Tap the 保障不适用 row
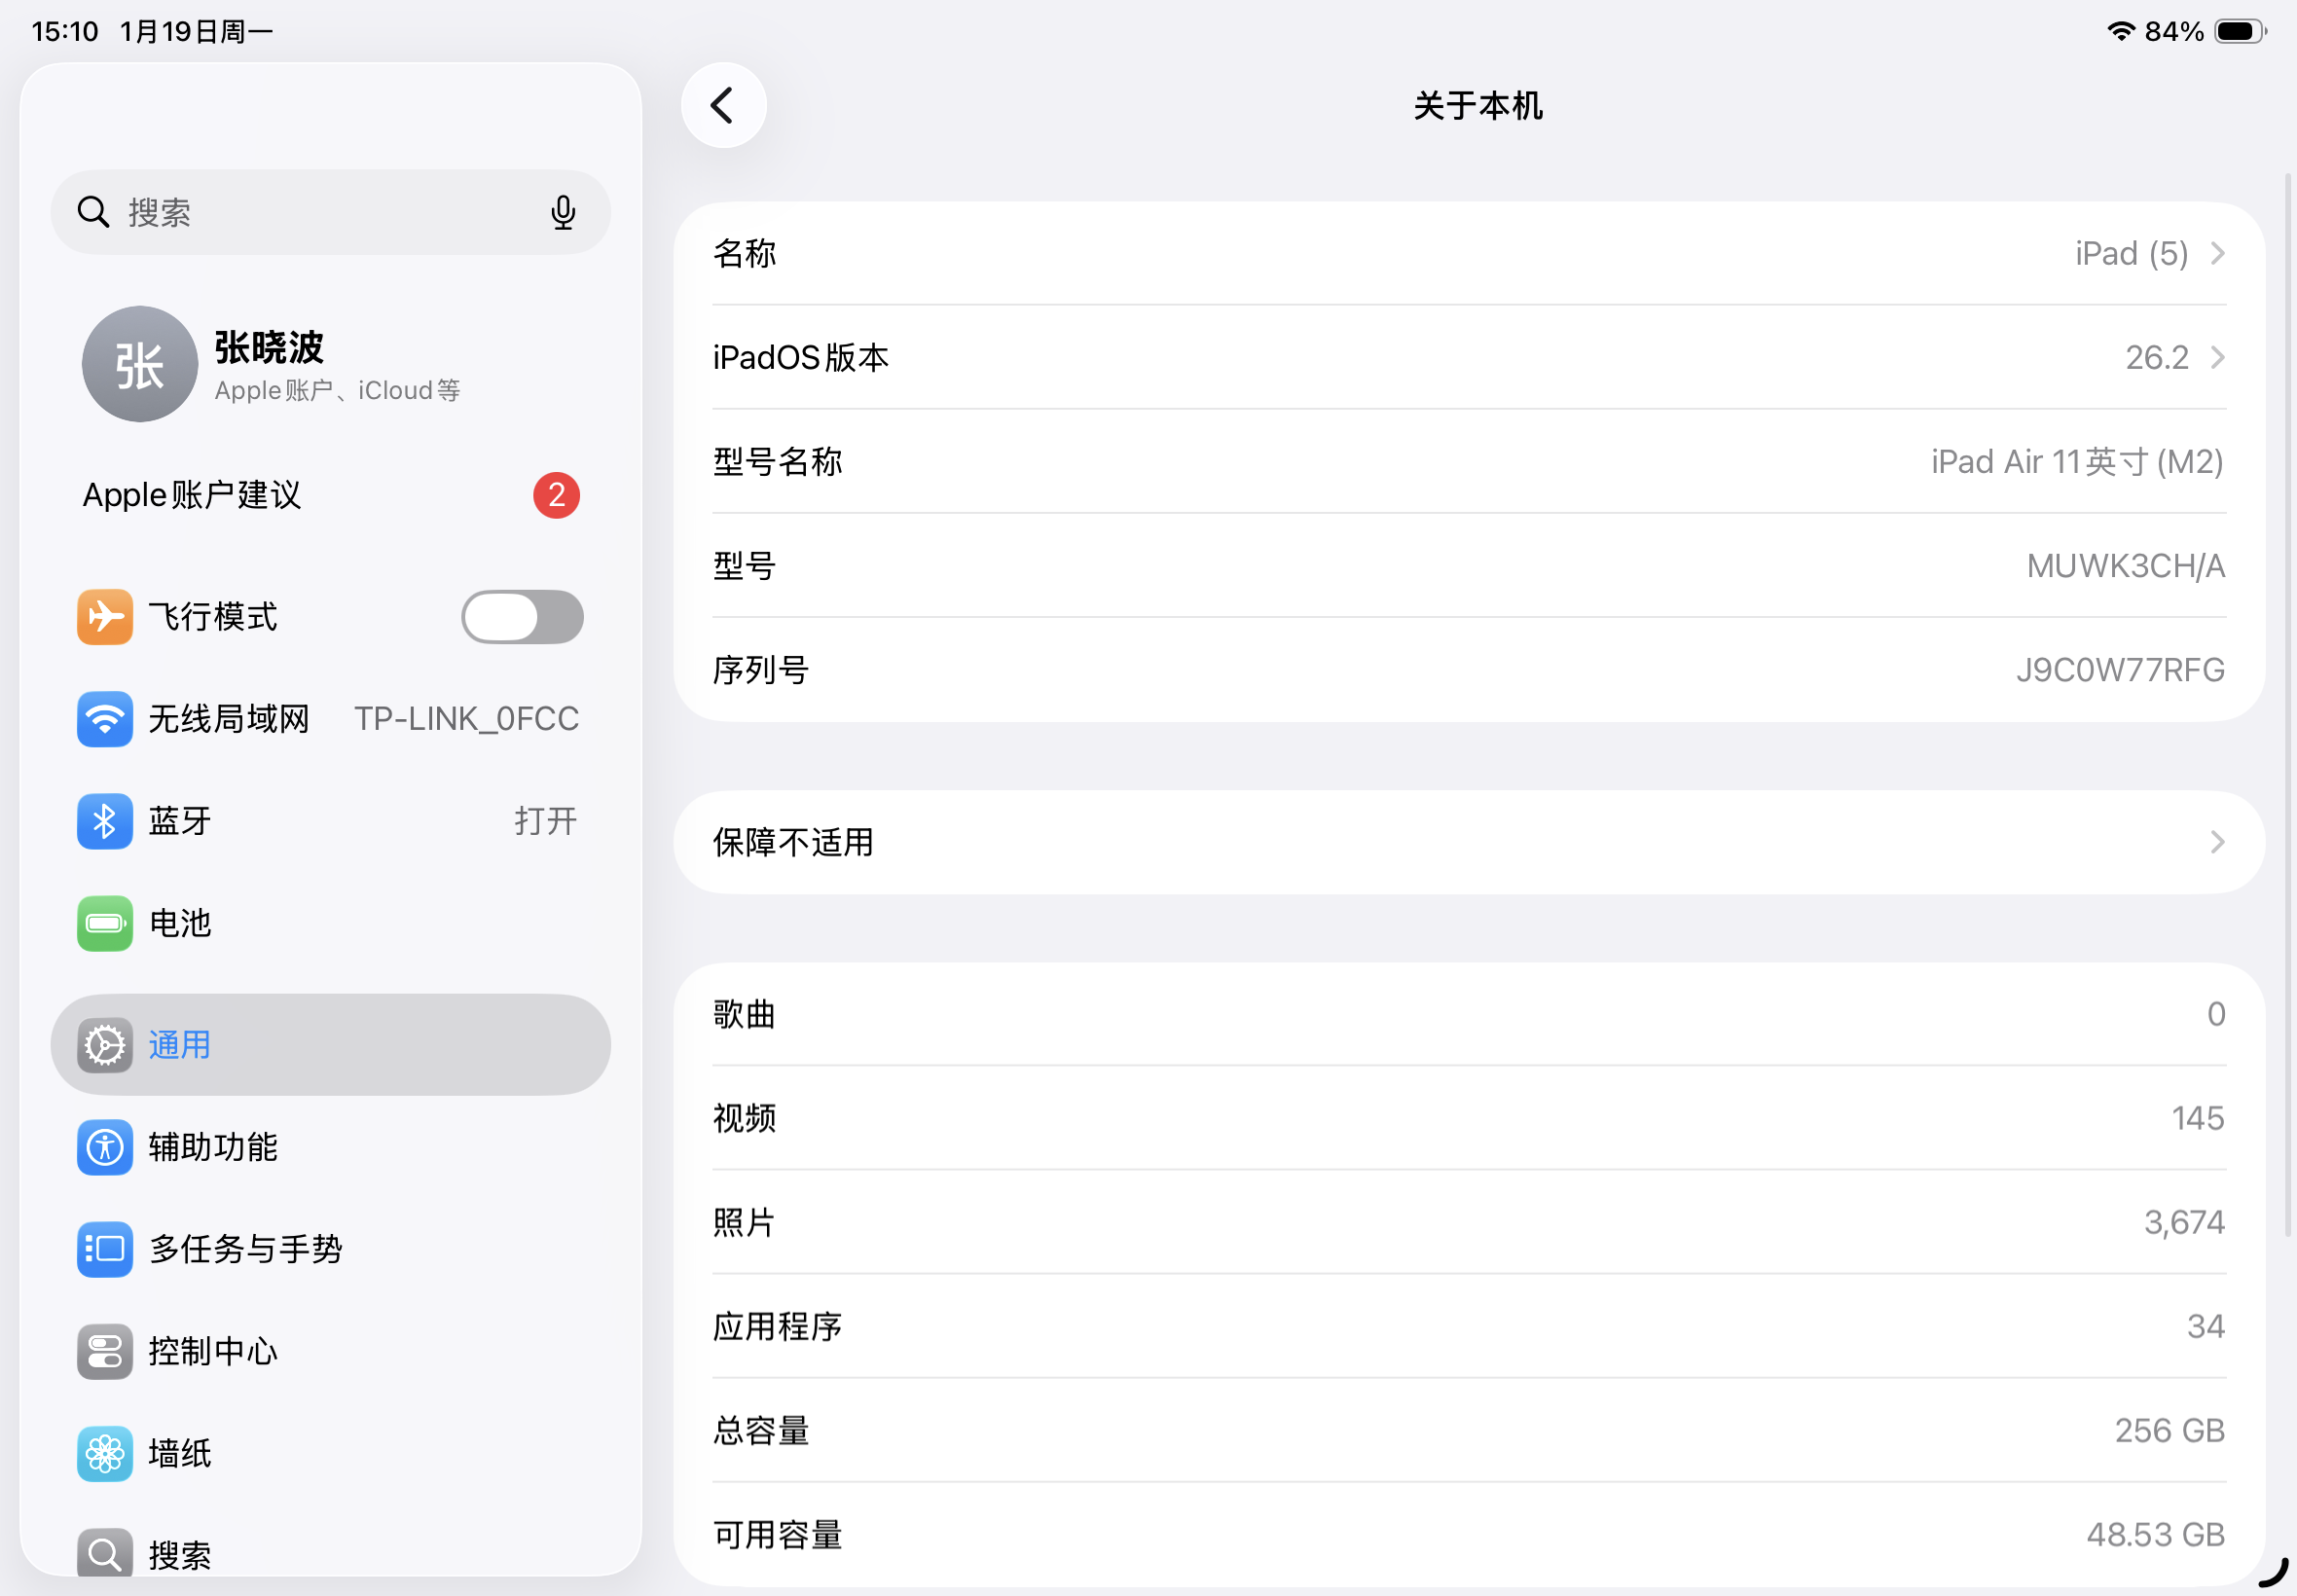Screen dimensions: 2297x1596 pyautogui.click(x=1469, y=843)
